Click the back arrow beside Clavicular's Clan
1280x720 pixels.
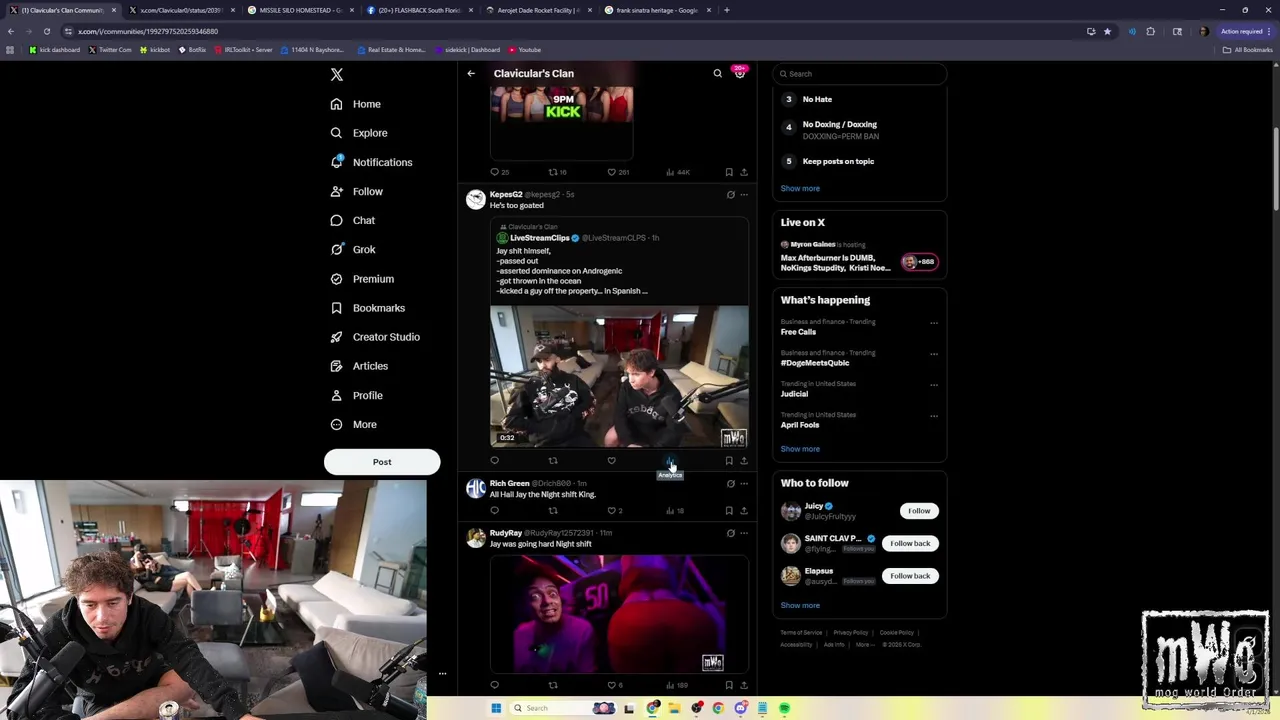point(471,73)
